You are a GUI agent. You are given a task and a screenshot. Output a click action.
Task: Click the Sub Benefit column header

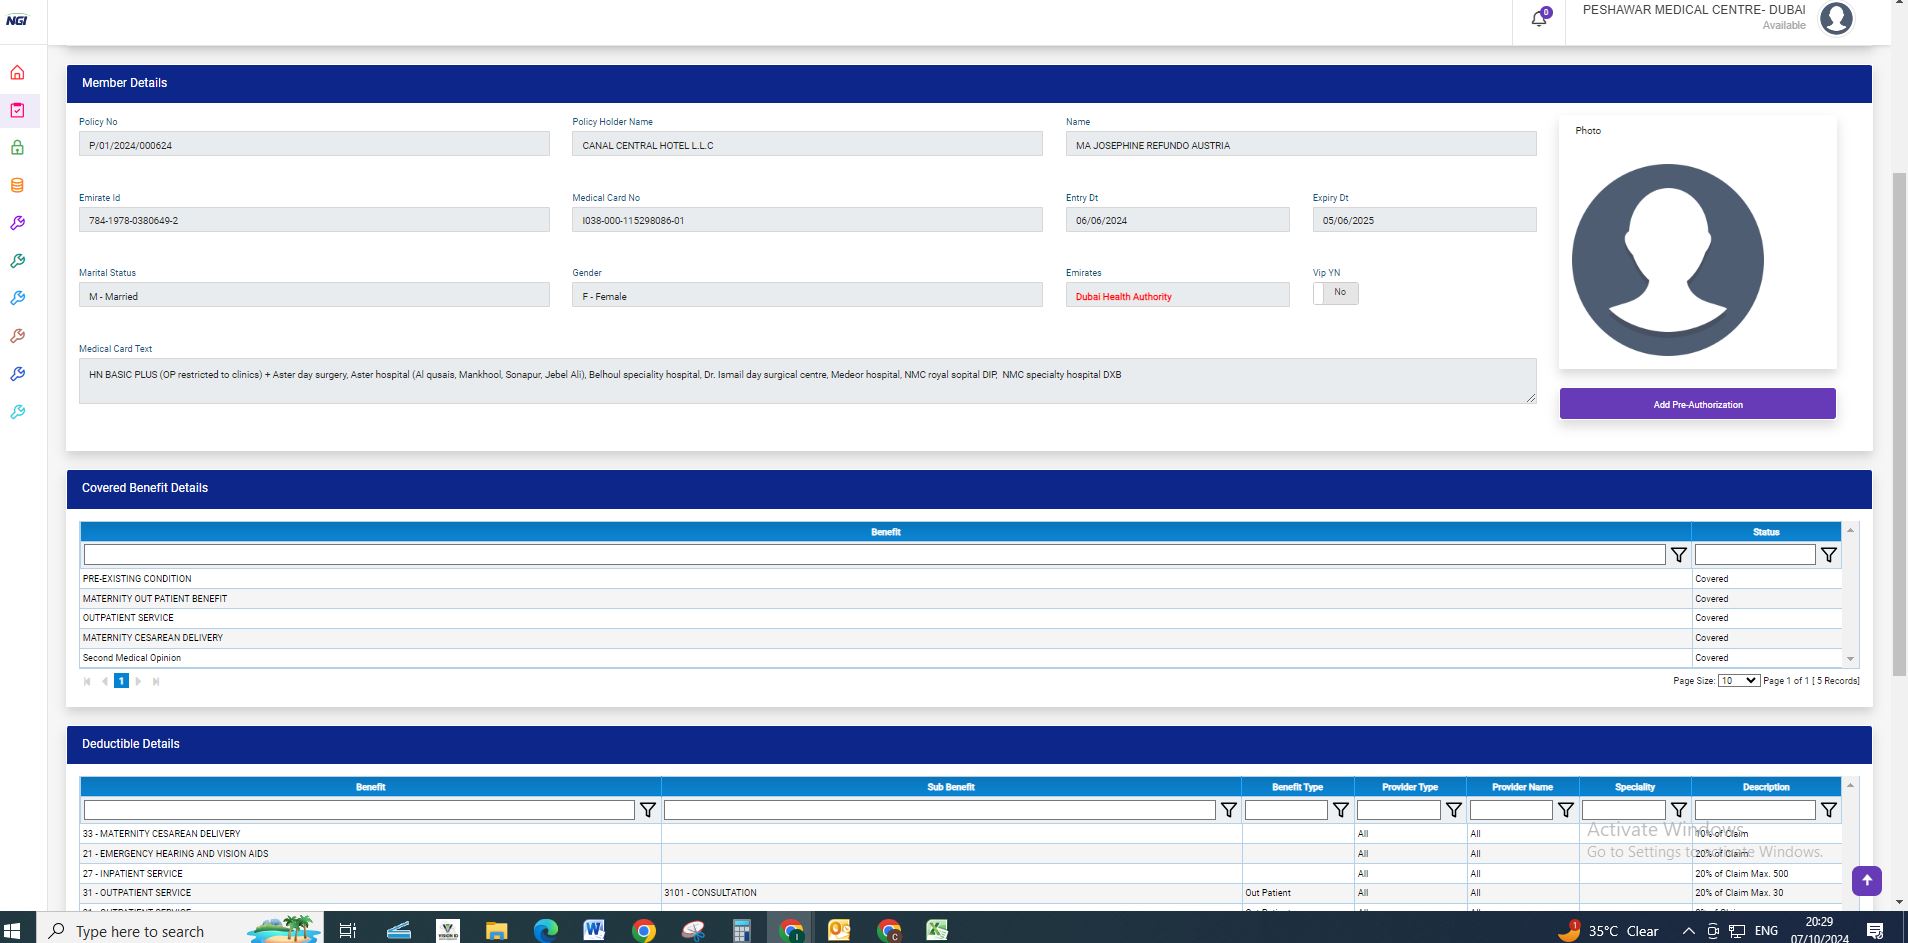[x=950, y=787]
